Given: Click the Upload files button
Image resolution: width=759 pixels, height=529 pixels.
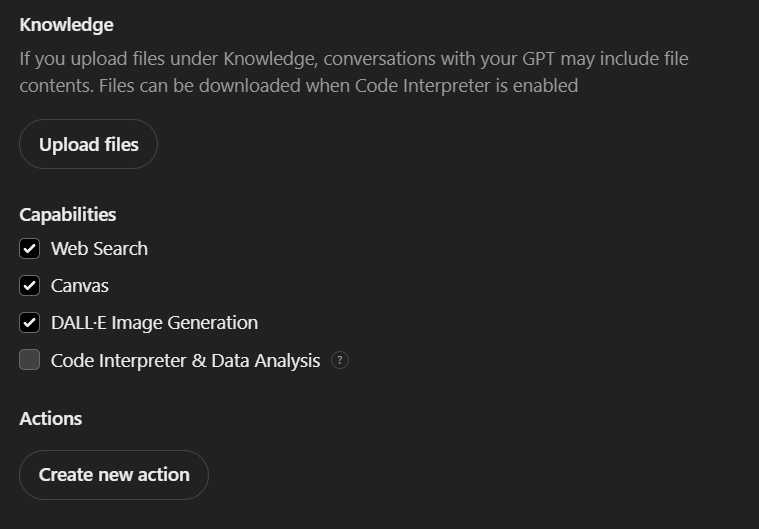Looking at the screenshot, I should pos(89,144).
